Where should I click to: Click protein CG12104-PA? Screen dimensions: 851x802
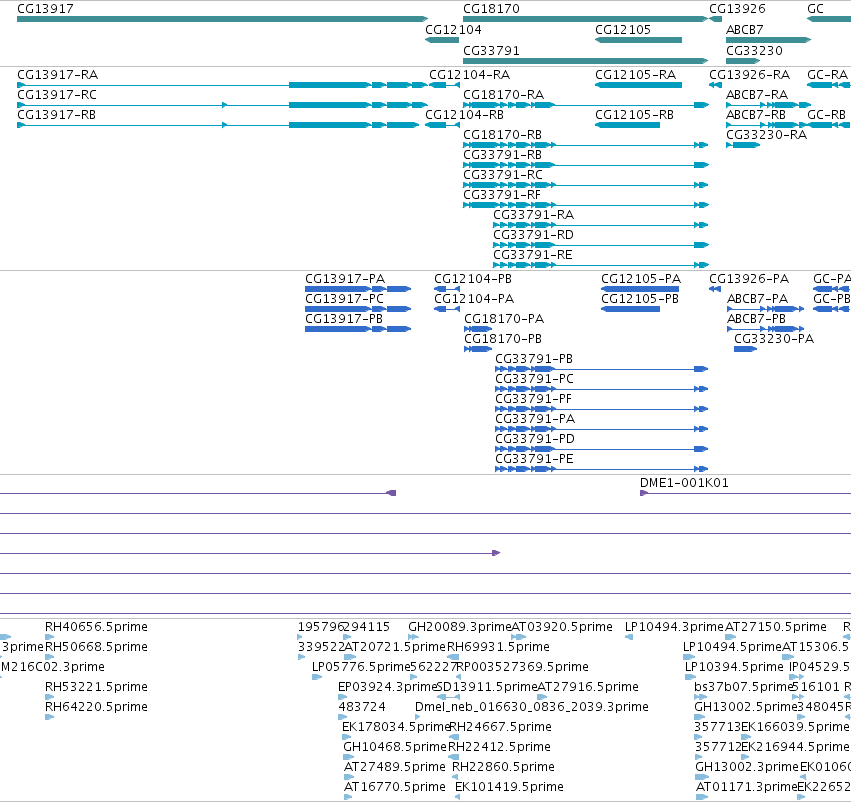coord(447,309)
